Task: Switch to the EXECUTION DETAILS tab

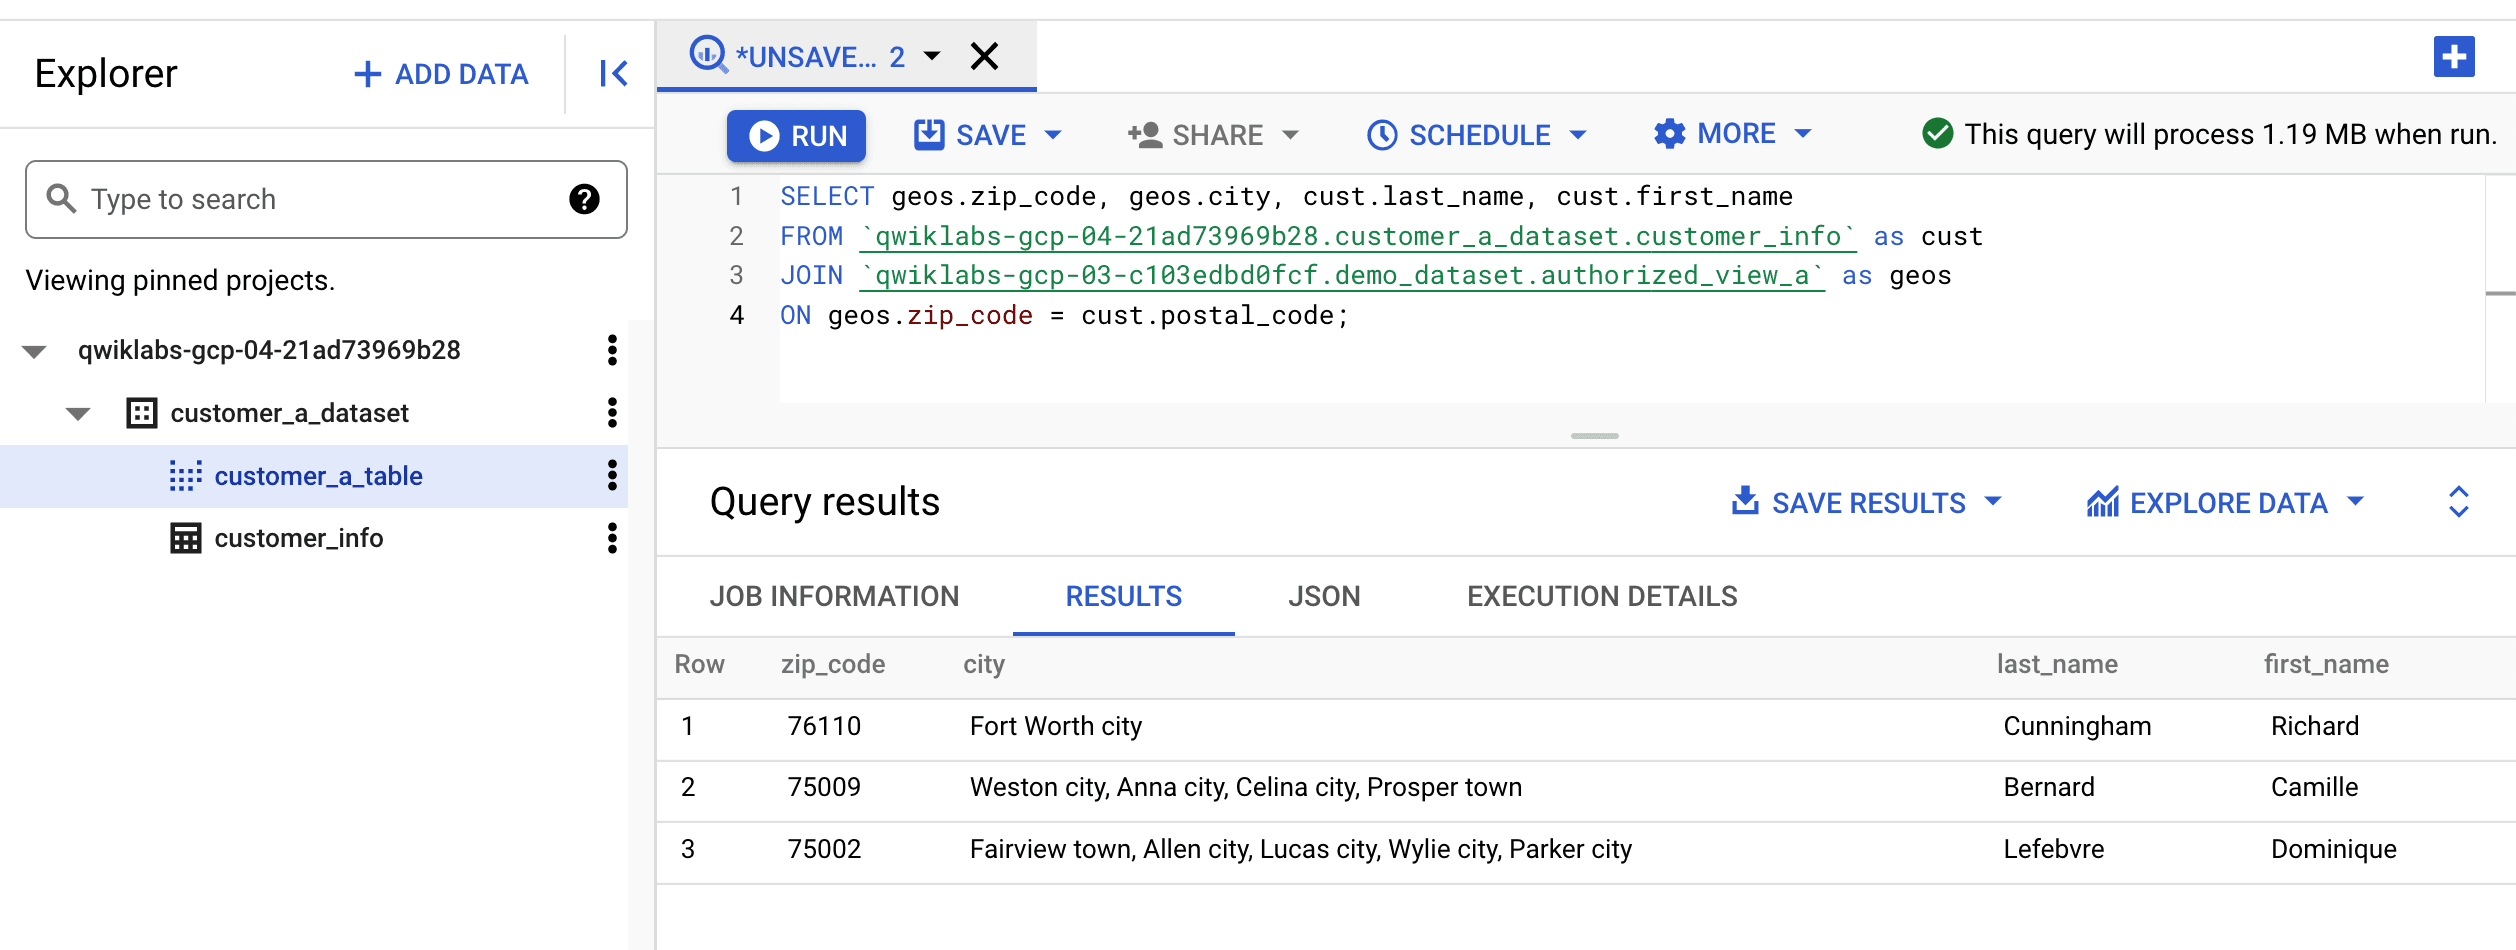Action: [x=1602, y=596]
